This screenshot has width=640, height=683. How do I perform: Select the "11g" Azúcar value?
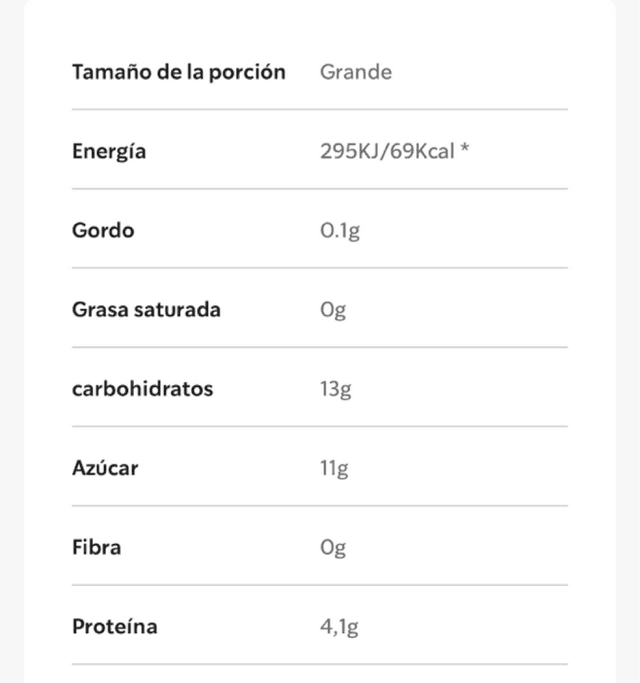coord(334,468)
